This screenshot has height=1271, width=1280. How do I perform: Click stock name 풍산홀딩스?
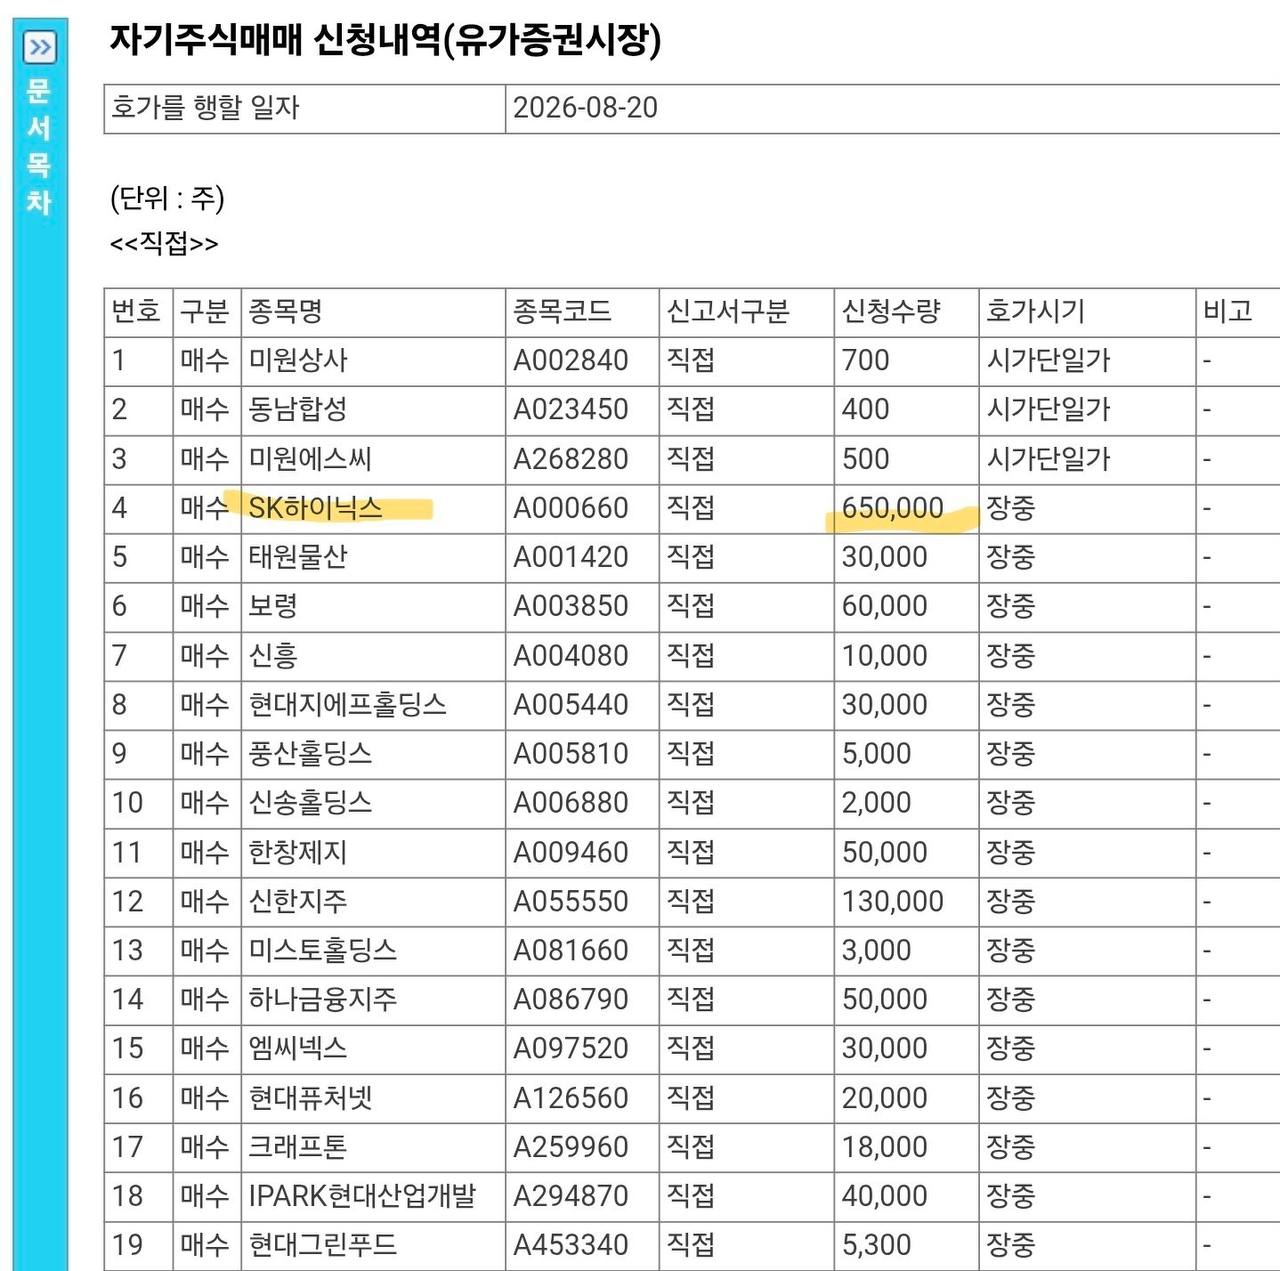[x=310, y=754]
